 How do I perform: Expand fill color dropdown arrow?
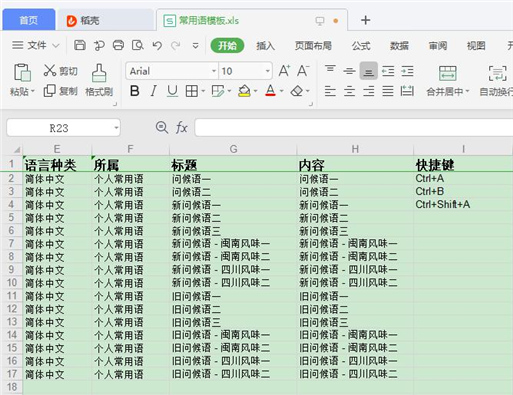tap(256, 91)
